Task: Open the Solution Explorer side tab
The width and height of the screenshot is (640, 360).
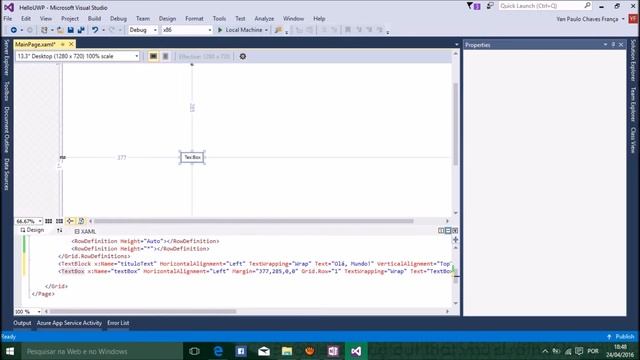Action: 633,60
